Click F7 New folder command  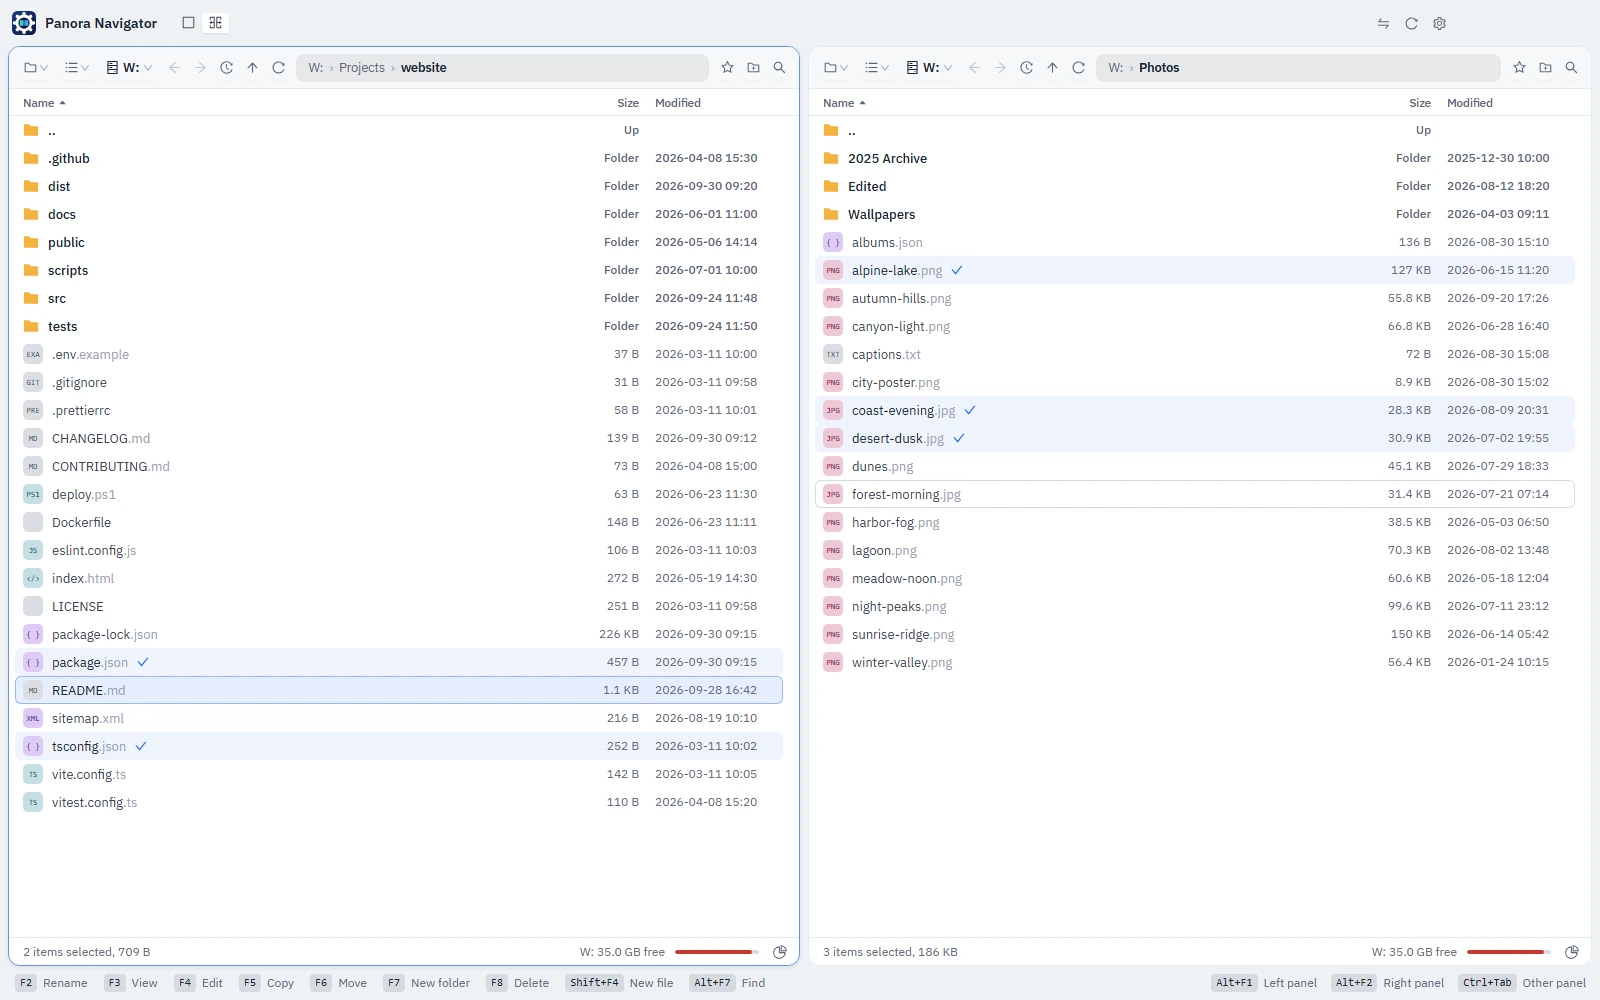(x=427, y=983)
